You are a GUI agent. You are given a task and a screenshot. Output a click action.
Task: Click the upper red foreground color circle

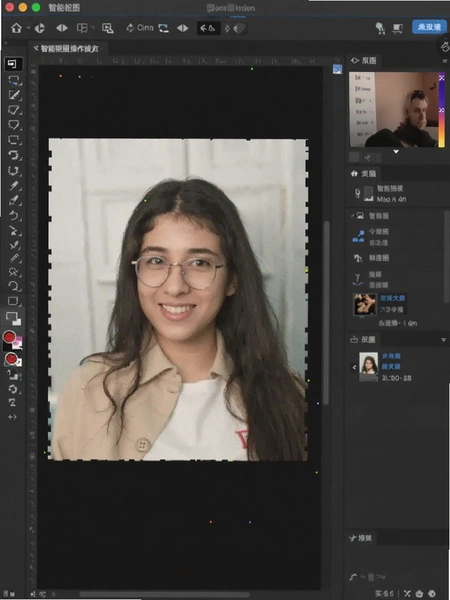[x=9, y=337]
